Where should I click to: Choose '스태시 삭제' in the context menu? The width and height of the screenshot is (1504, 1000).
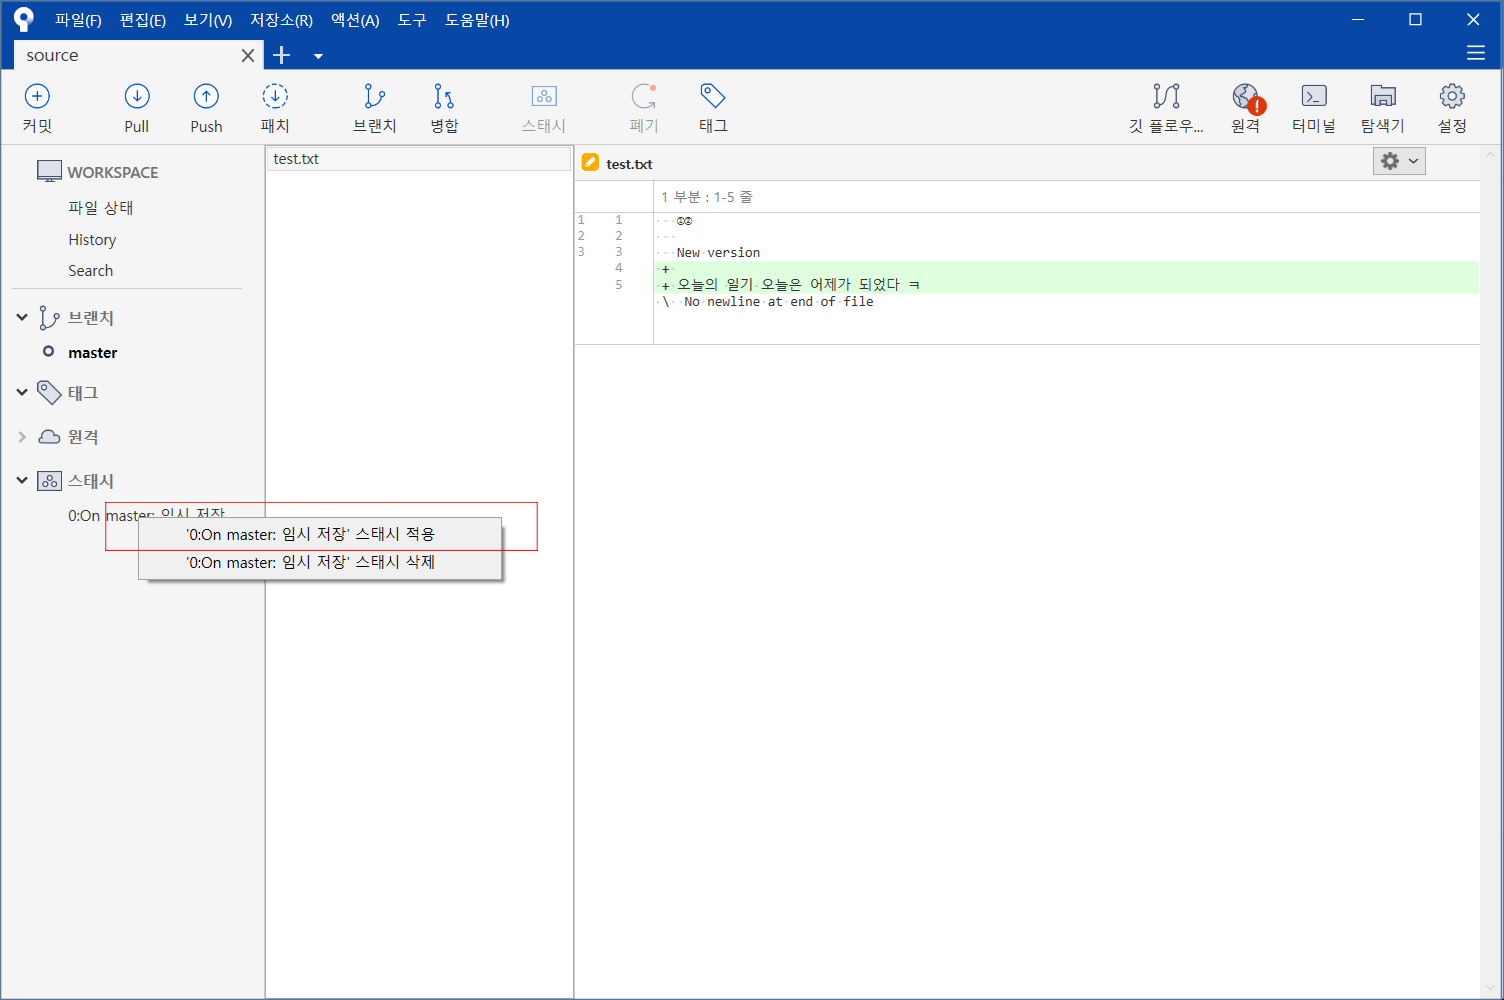pos(320,562)
